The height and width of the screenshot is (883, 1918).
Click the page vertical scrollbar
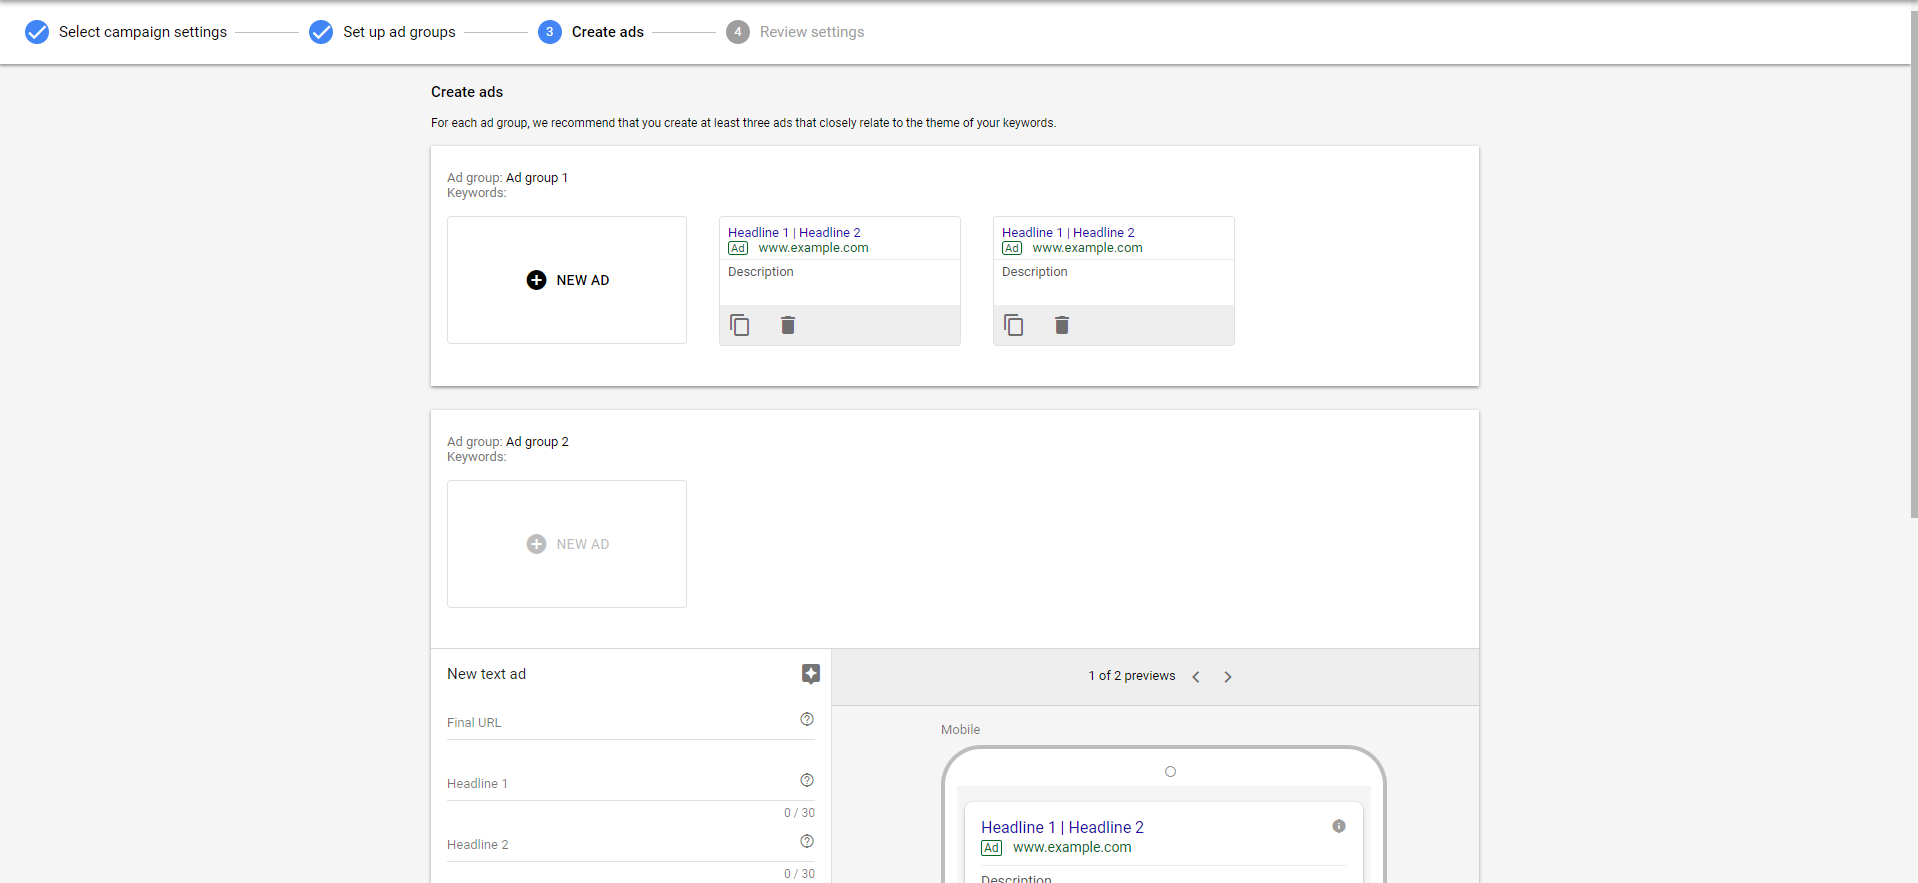1914,265
